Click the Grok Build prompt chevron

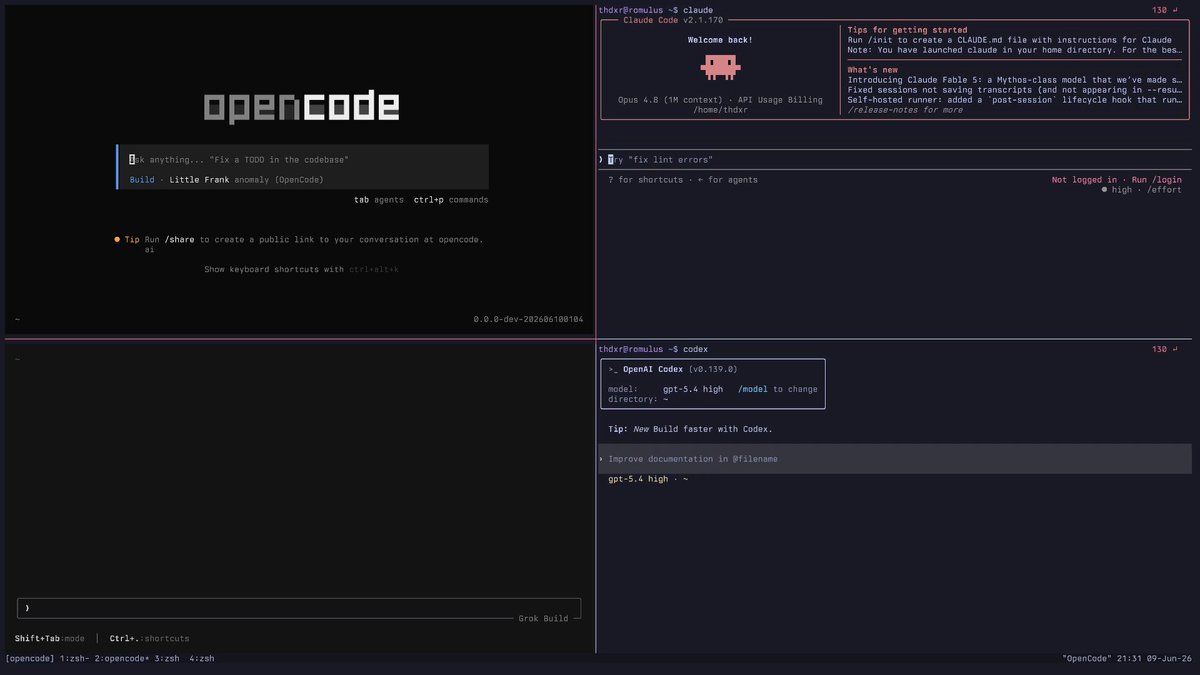[x=27, y=608]
